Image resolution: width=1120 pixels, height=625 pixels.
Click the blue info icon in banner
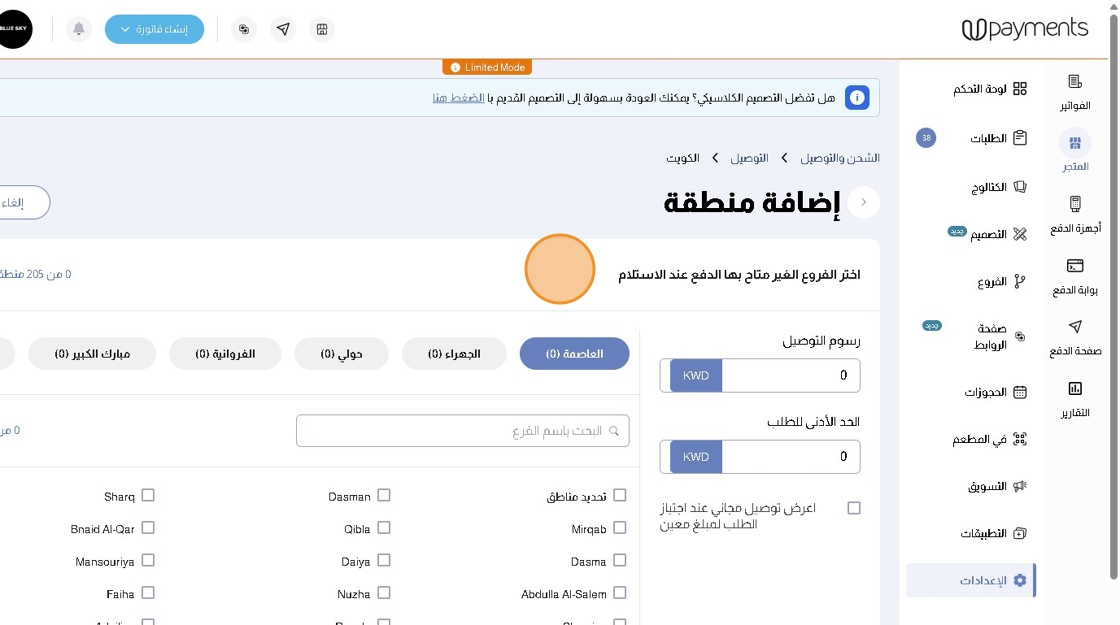(857, 98)
